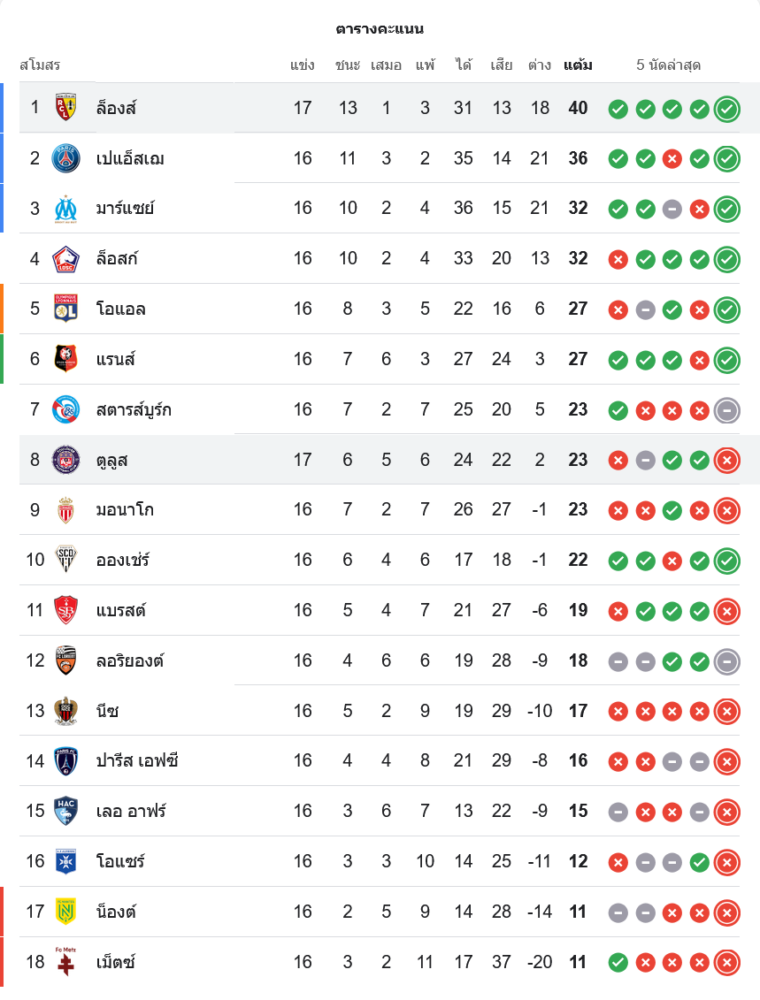Click the Lille club crest icon

66,258
